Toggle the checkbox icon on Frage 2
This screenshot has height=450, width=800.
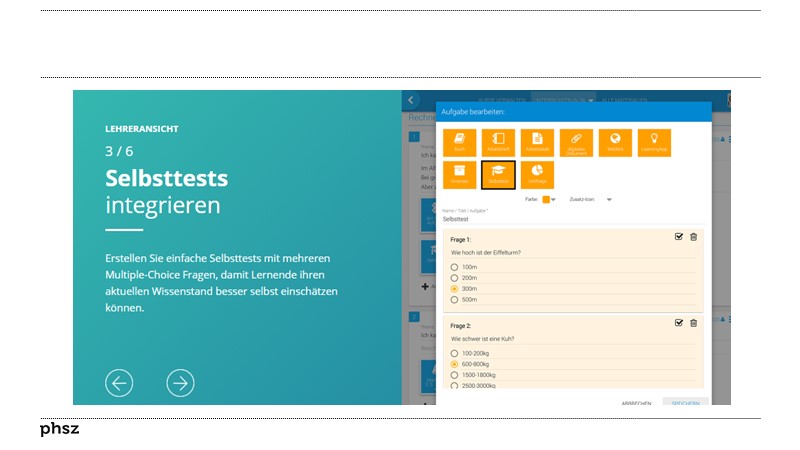[679, 322]
